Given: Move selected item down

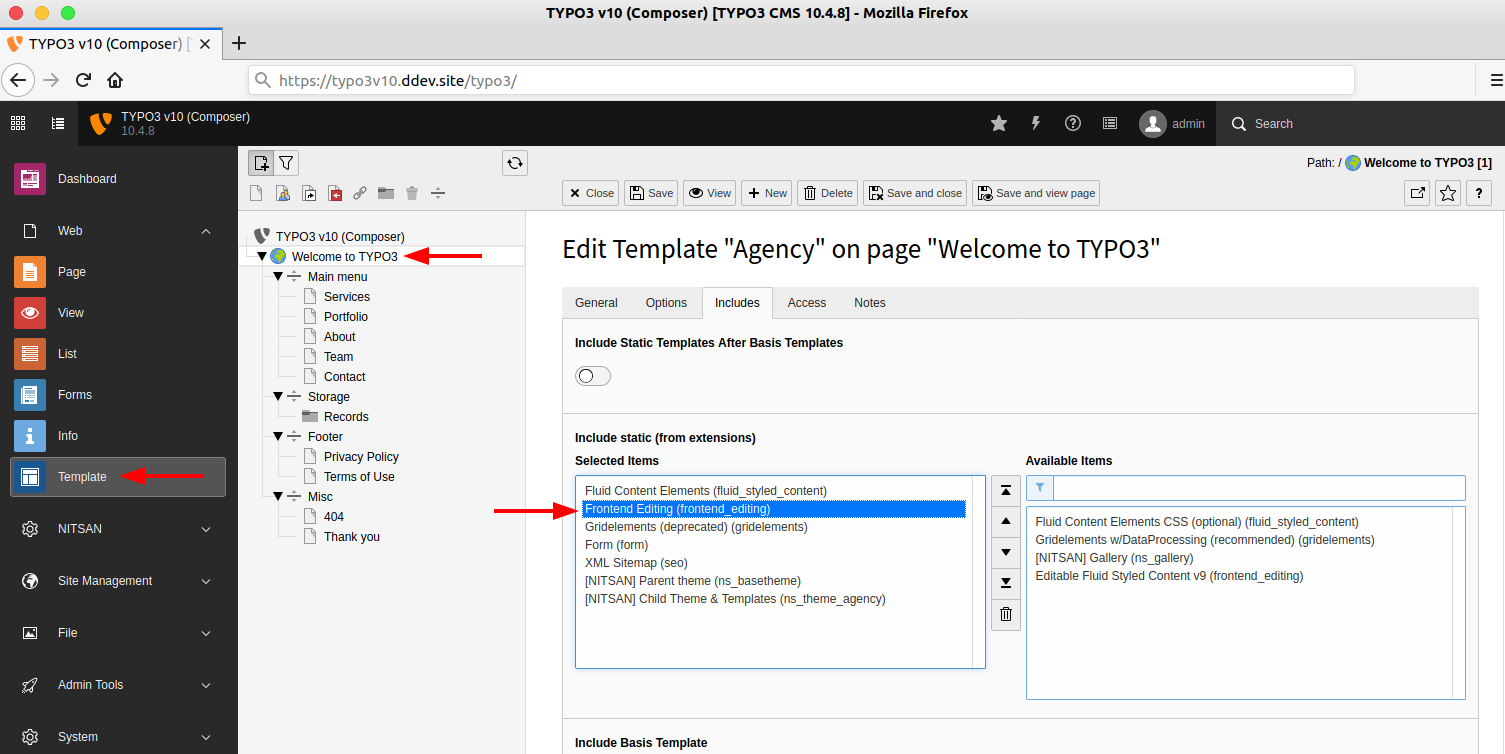Looking at the screenshot, I should 1006,552.
